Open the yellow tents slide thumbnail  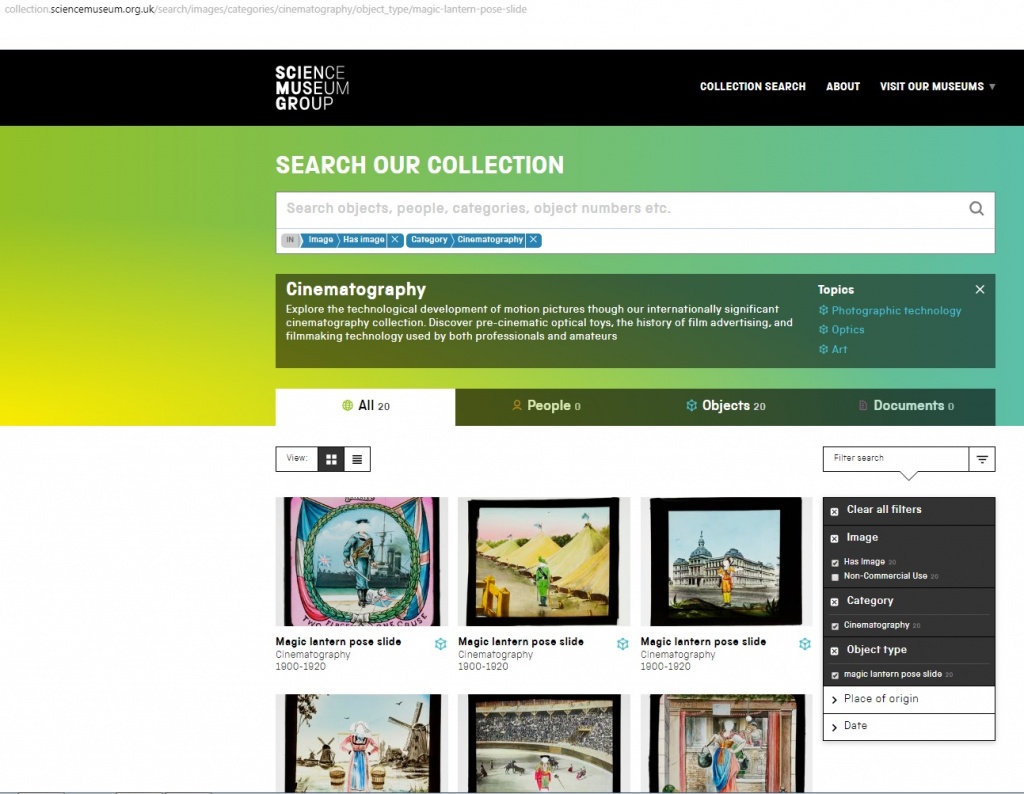[544, 562]
